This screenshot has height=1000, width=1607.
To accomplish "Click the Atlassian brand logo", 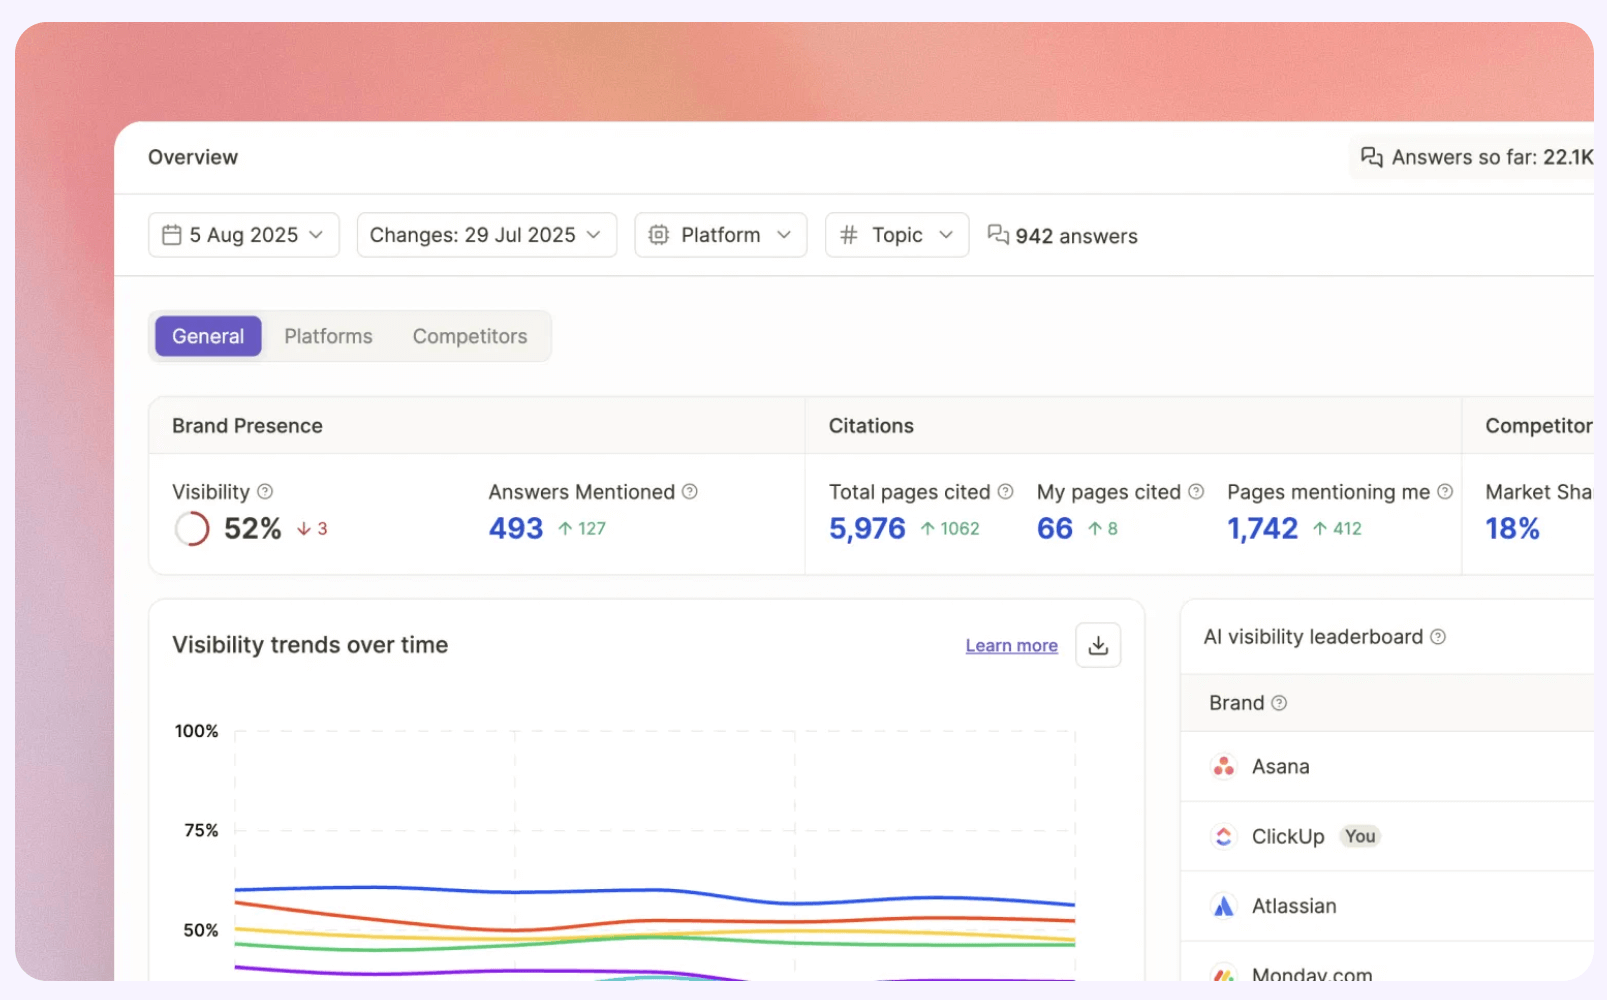I will coord(1223,906).
